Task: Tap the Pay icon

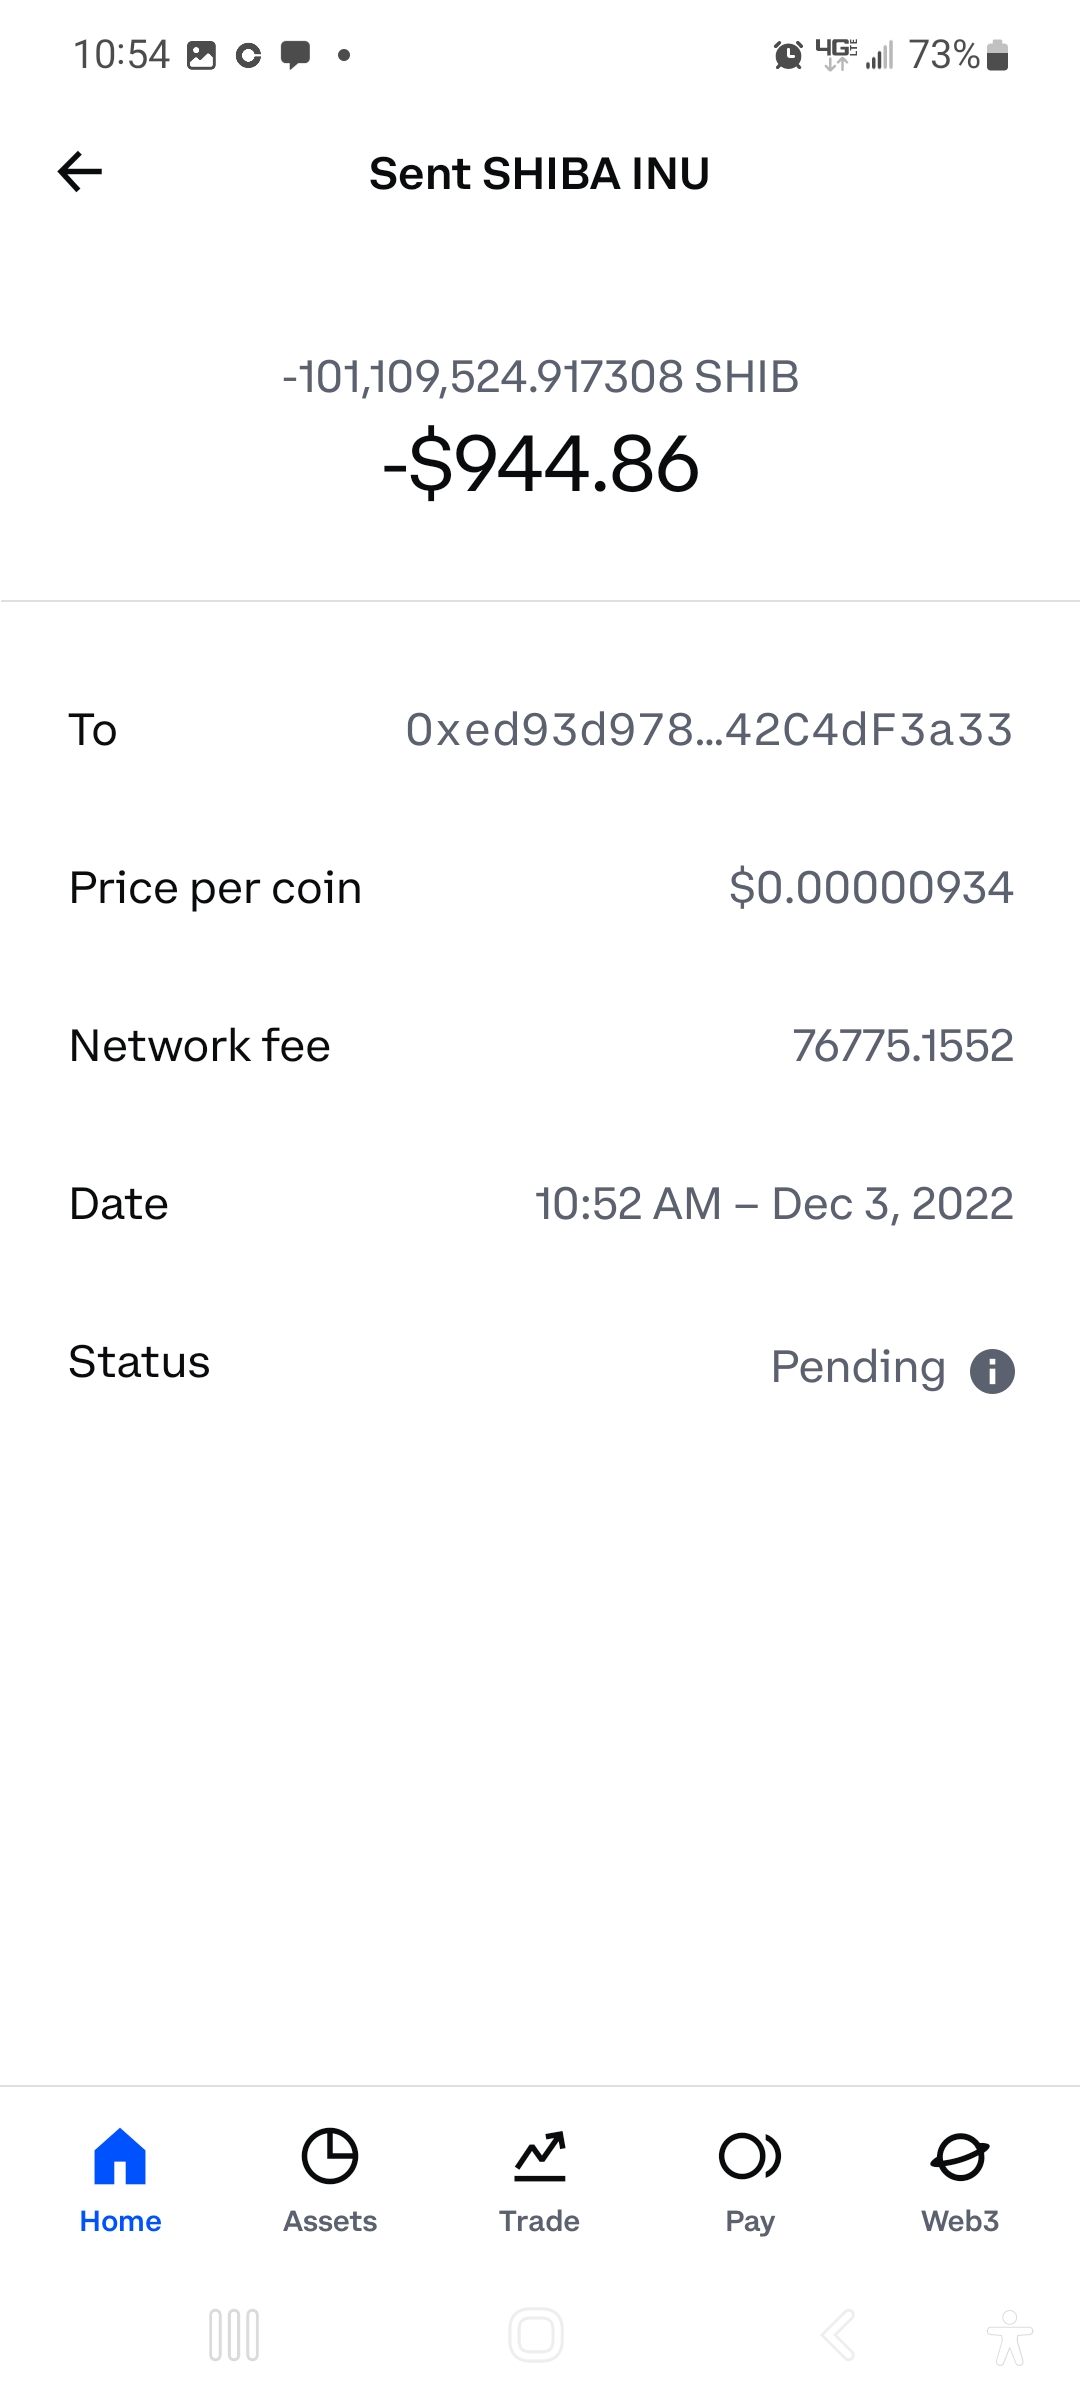Action: pos(750,2155)
